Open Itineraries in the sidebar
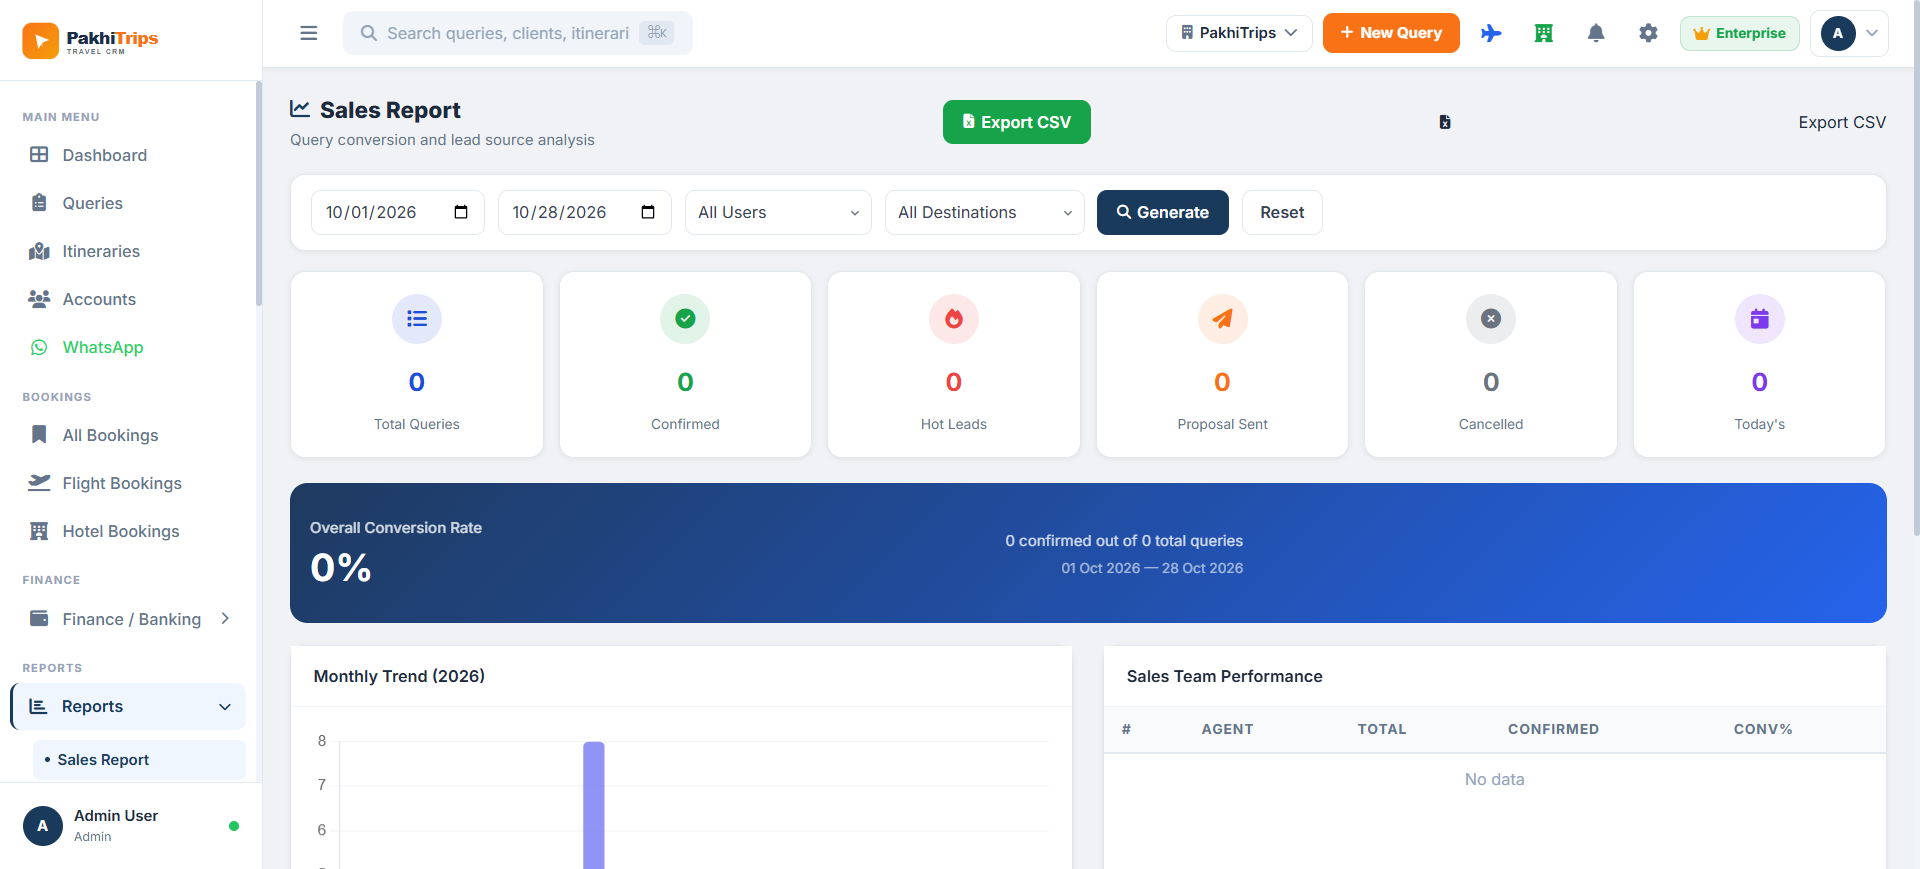The height and width of the screenshot is (869, 1920). pyautogui.click(x=130, y=251)
